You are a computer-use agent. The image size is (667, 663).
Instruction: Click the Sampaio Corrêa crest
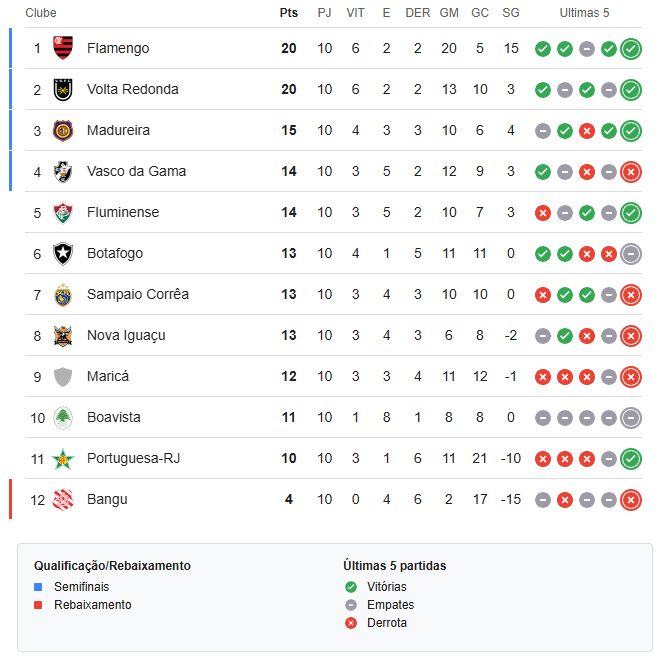(63, 295)
